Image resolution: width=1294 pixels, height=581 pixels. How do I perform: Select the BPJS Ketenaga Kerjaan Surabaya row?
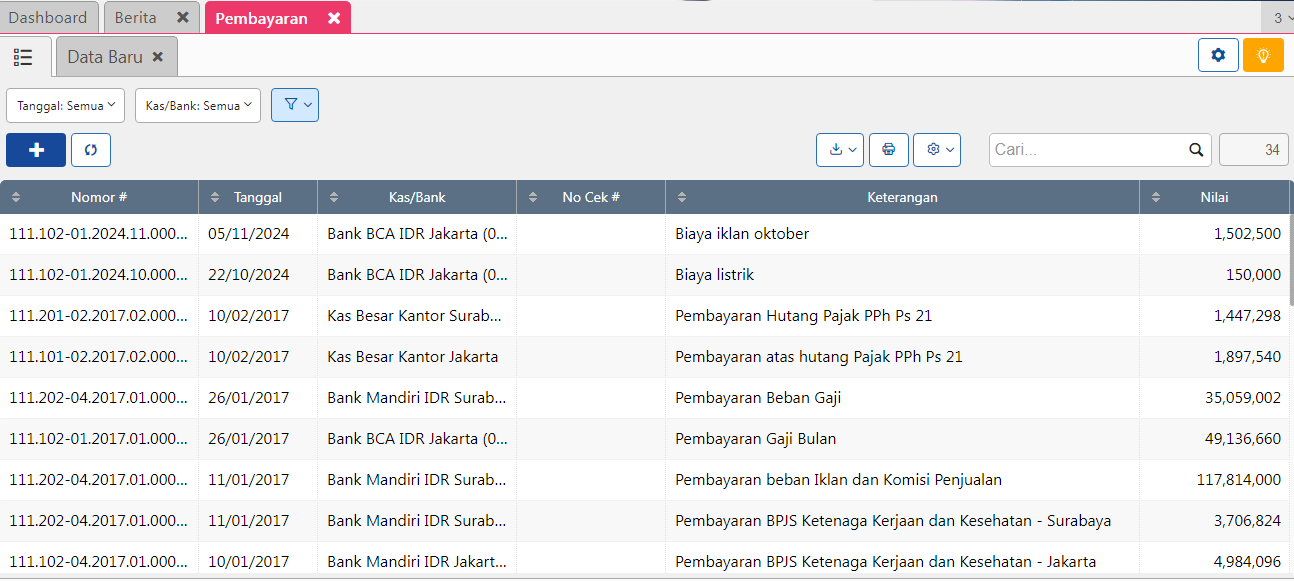[645, 521]
